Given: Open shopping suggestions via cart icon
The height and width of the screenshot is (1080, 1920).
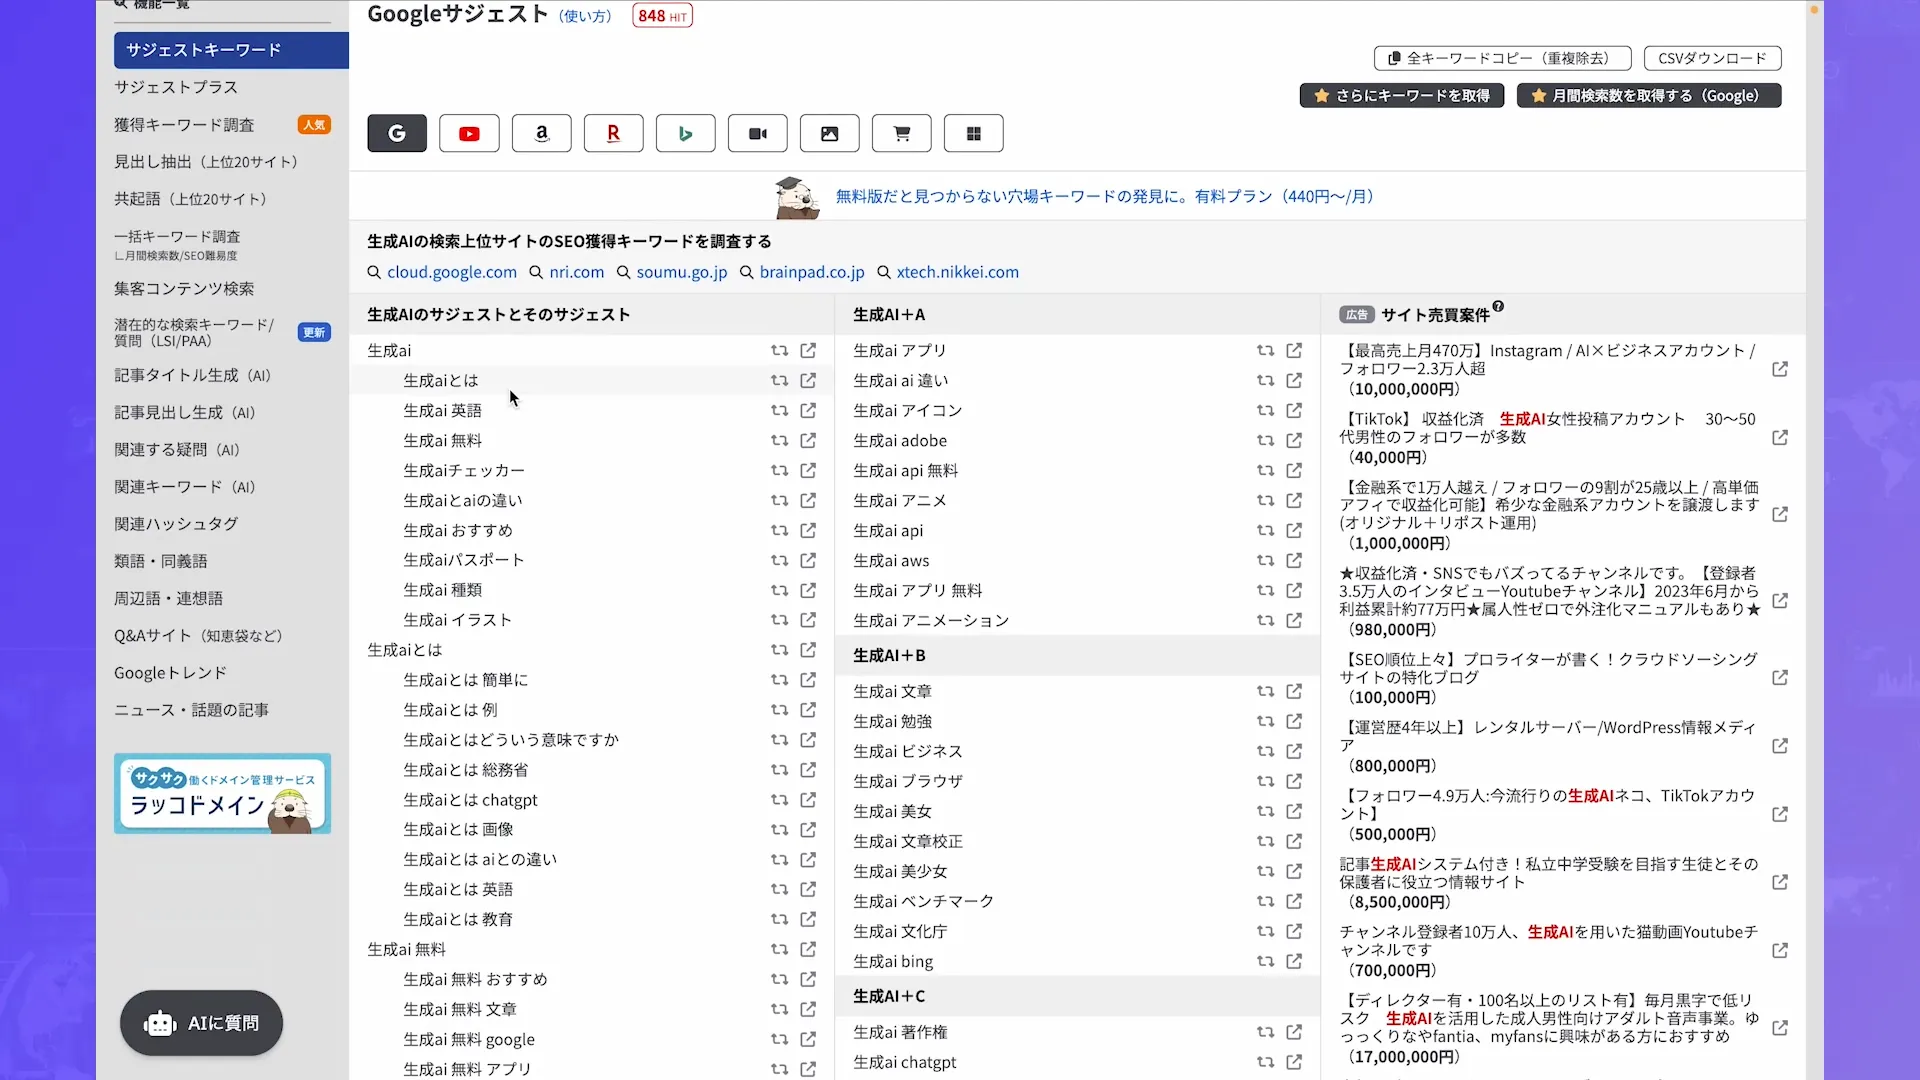Looking at the screenshot, I should tap(901, 133).
